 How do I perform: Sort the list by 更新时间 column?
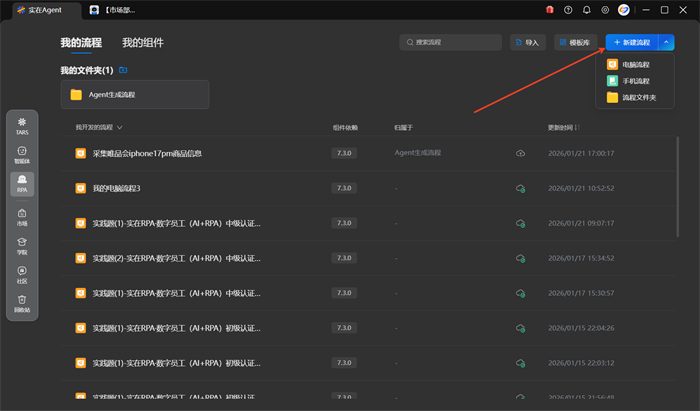coord(563,128)
